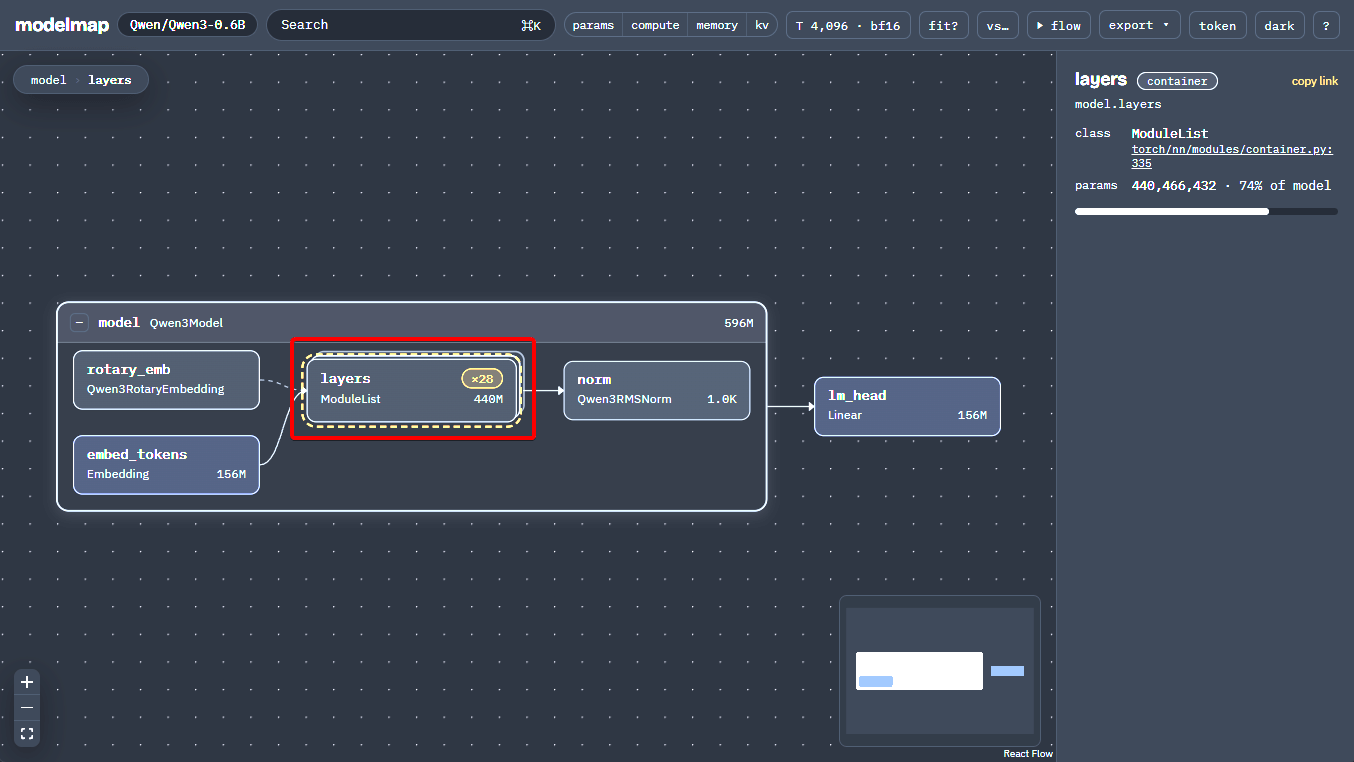Select the norm Qwen3RMSNorm node
This screenshot has width=1354, height=762.
pyautogui.click(x=656, y=390)
